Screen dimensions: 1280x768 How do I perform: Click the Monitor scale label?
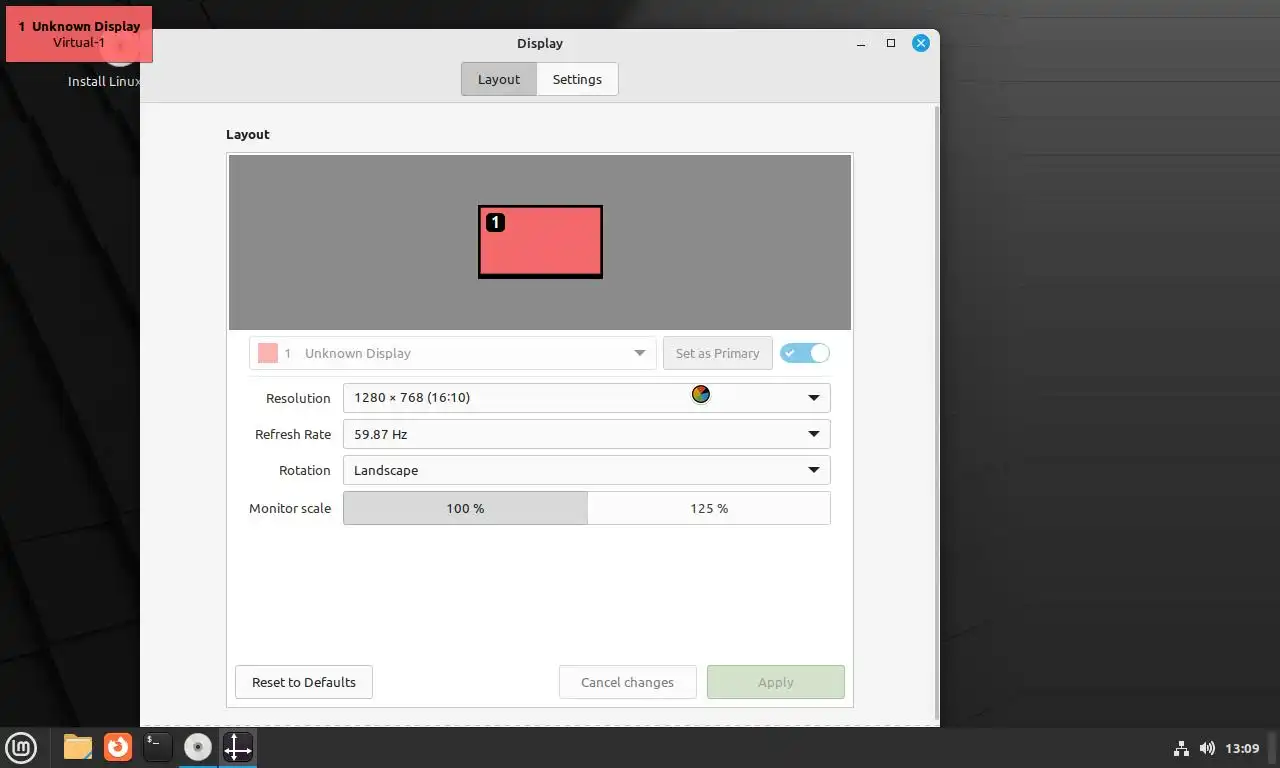pos(290,508)
